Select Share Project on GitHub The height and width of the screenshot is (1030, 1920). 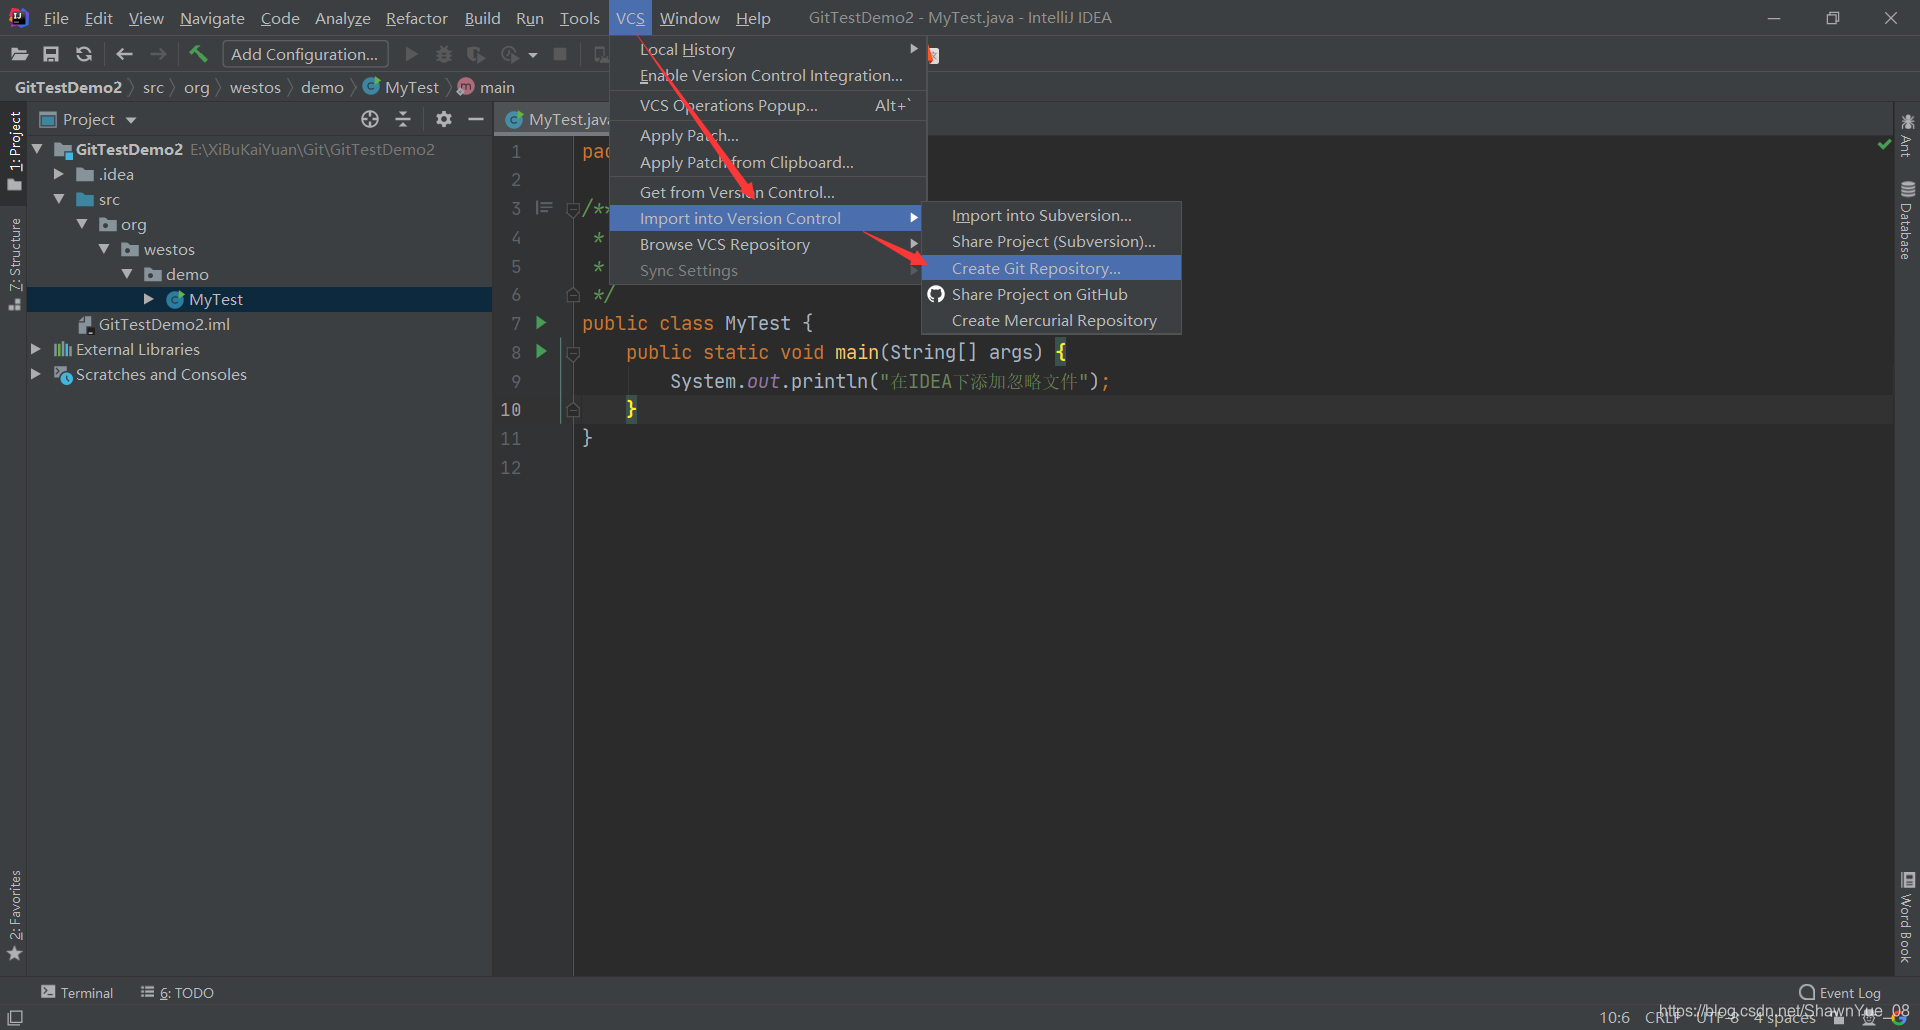pyautogui.click(x=1051, y=294)
